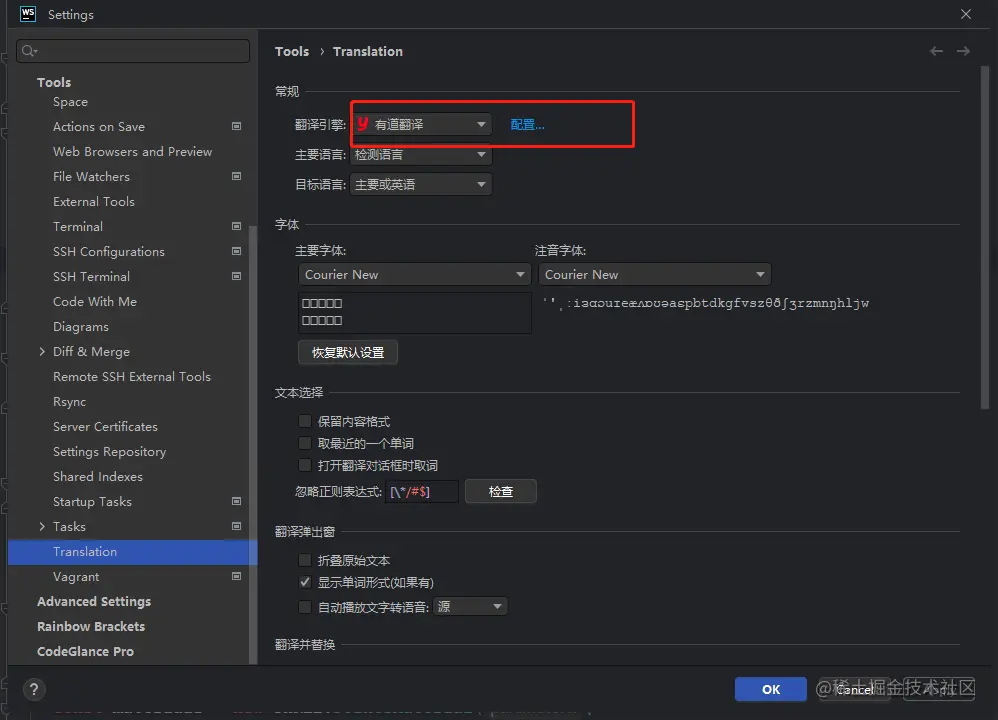Select Remote SSH External Tools

click(132, 376)
